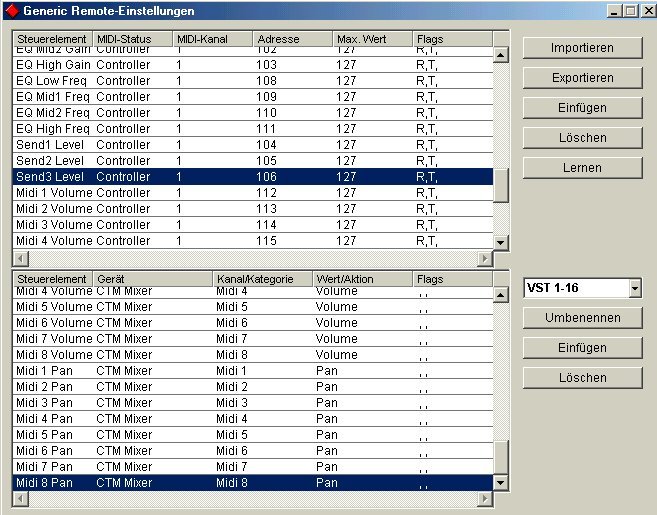Click the Adresse column header
Viewport: 657px width, 515px height.
click(291, 39)
